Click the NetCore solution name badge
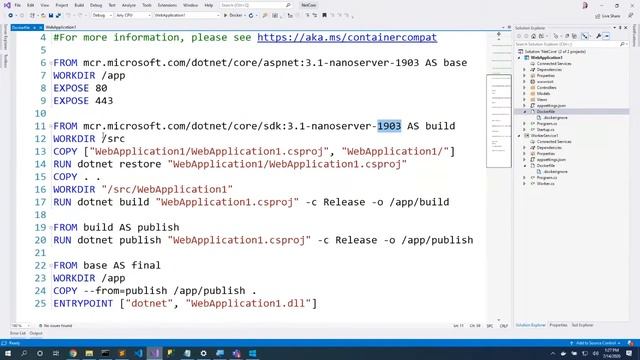The image size is (640, 360). (308, 5)
